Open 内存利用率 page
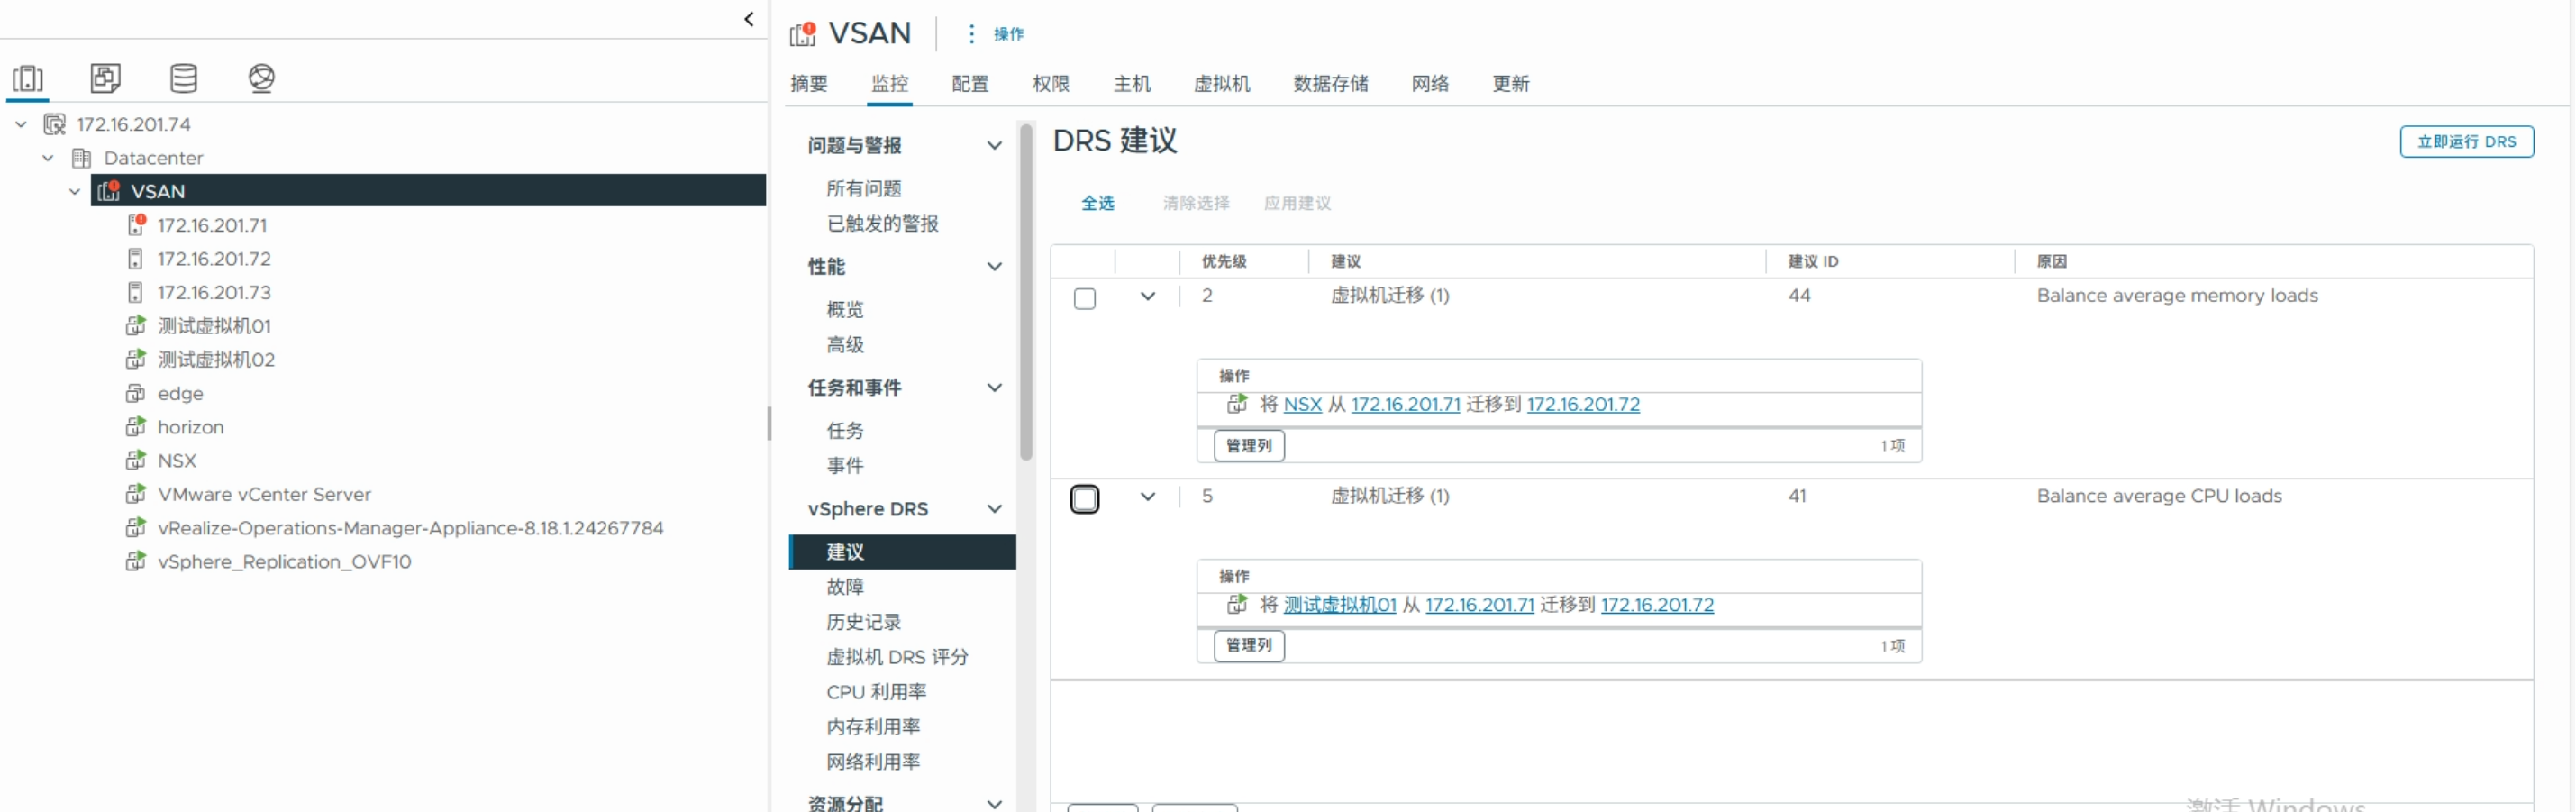This screenshot has width=2576, height=812. click(873, 727)
